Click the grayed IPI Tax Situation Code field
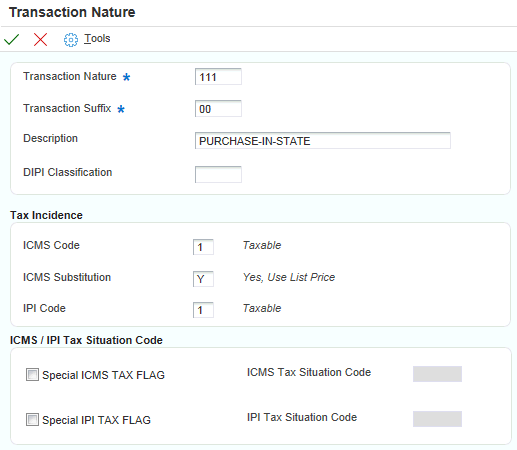Screen dimensions: 517x450 pos(437,419)
